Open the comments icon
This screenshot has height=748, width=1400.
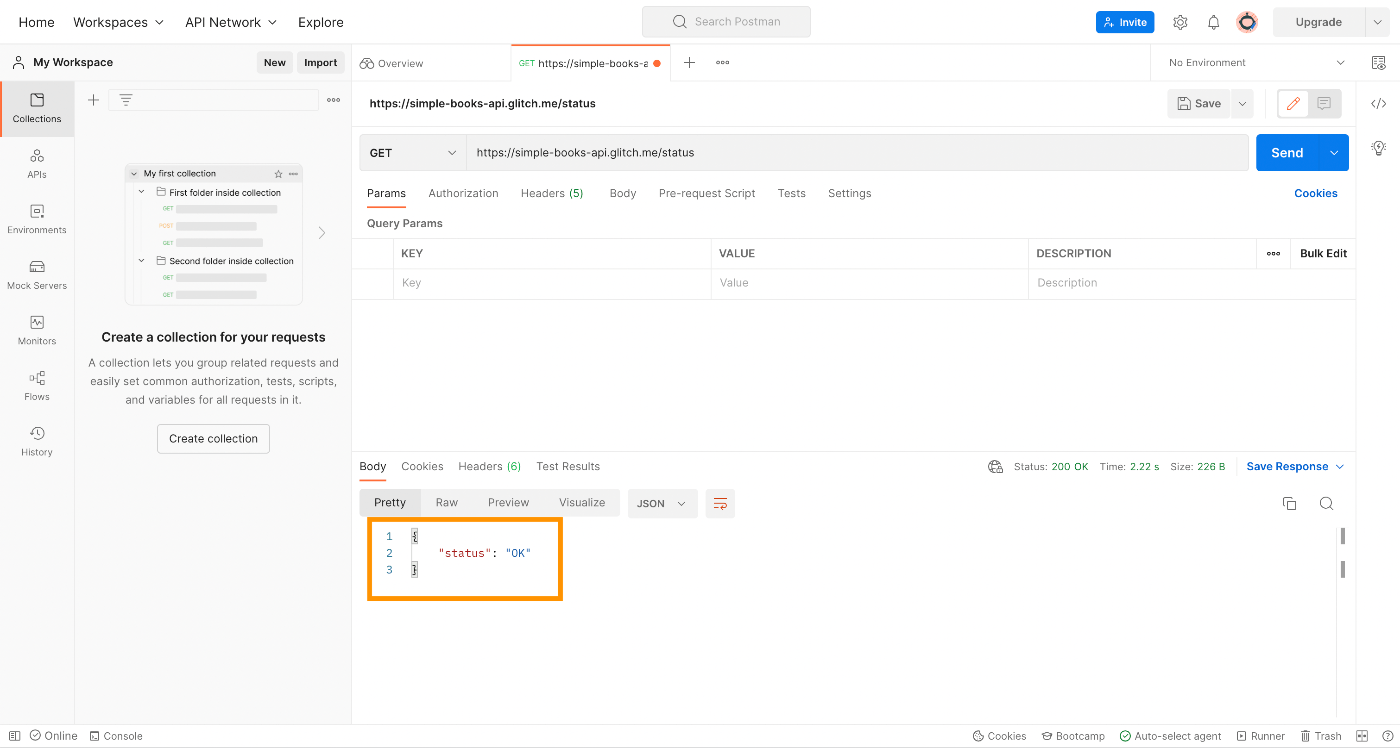[1324, 103]
